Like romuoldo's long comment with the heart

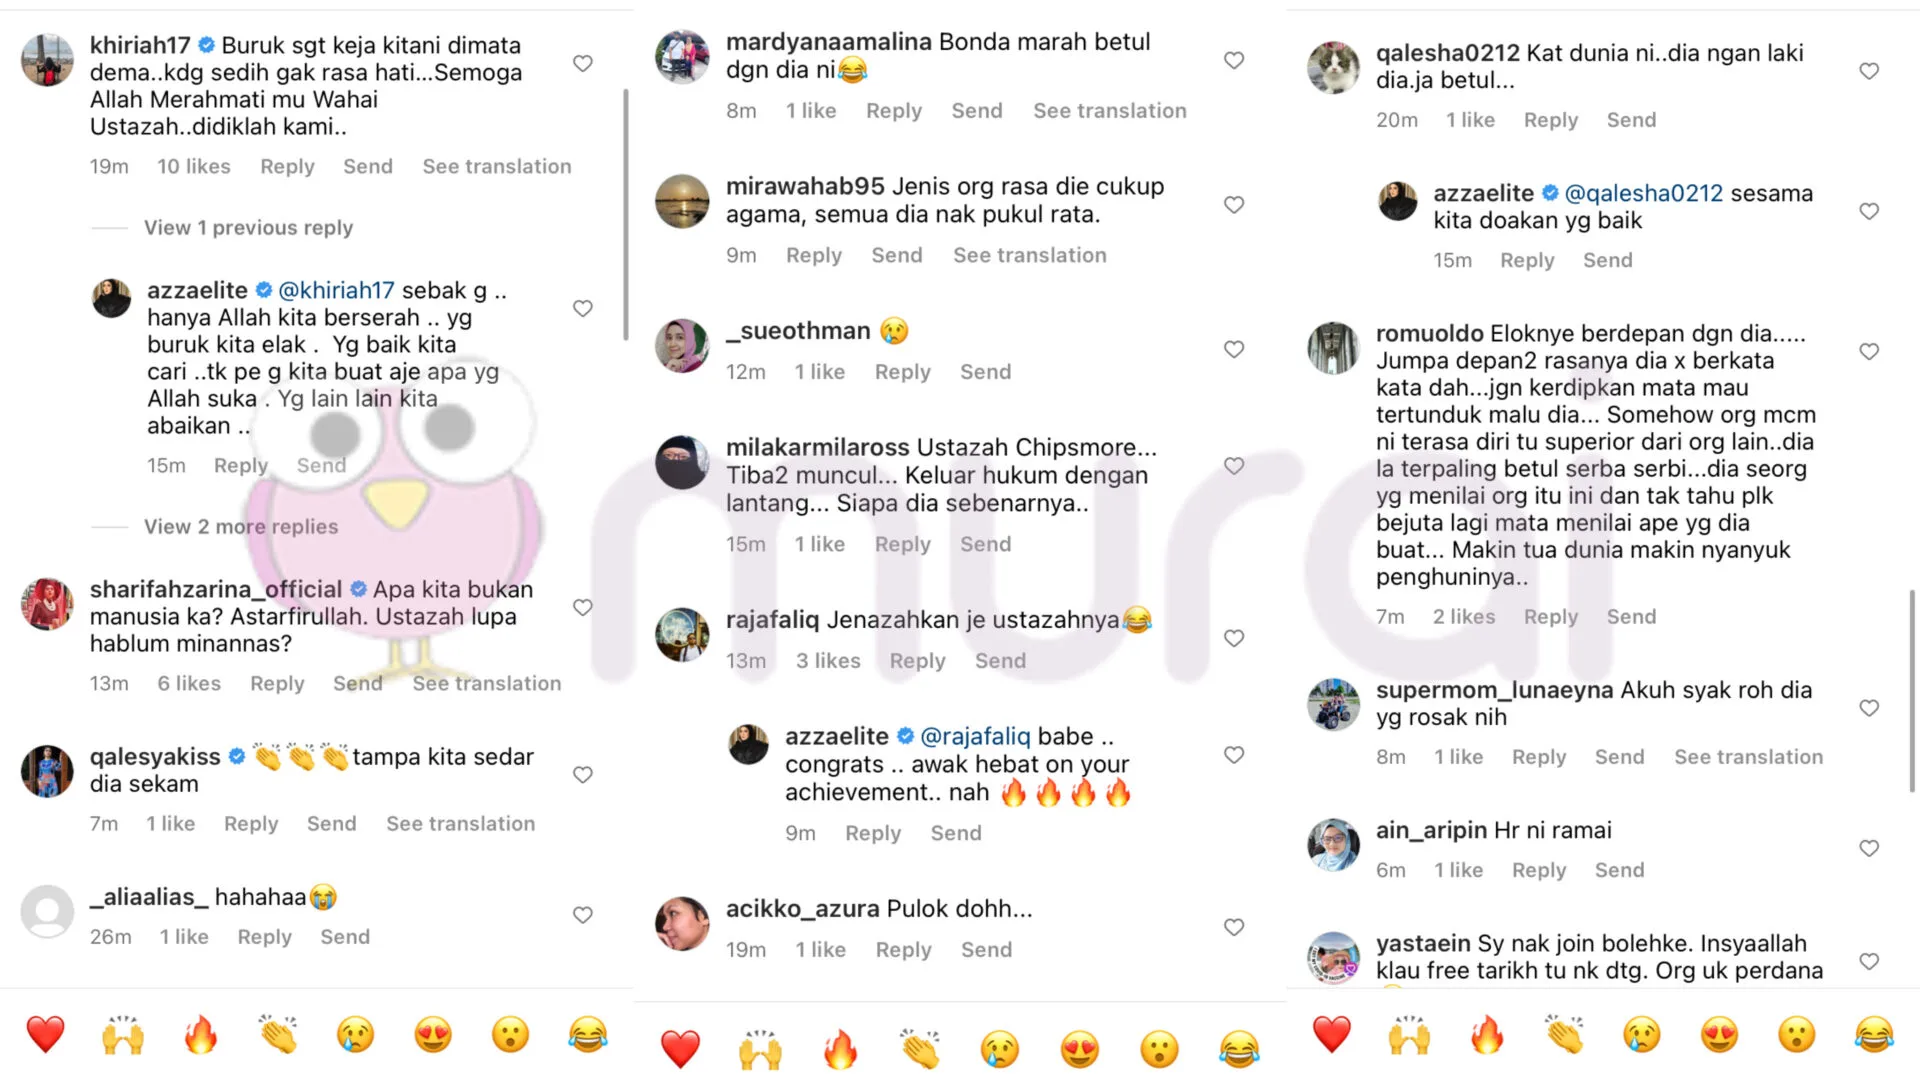(1869, 352)
